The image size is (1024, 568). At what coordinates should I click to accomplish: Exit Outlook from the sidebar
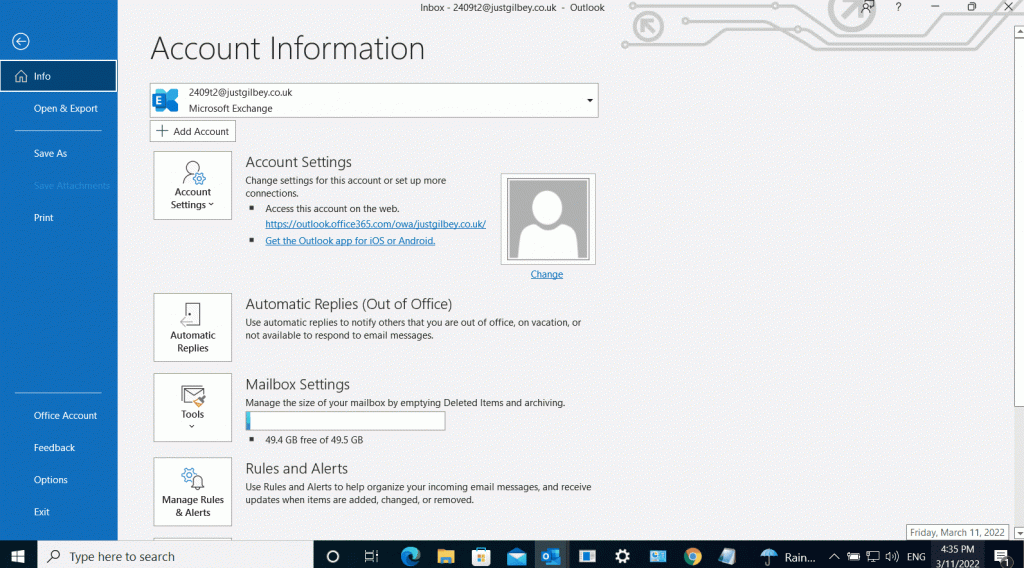42,512
